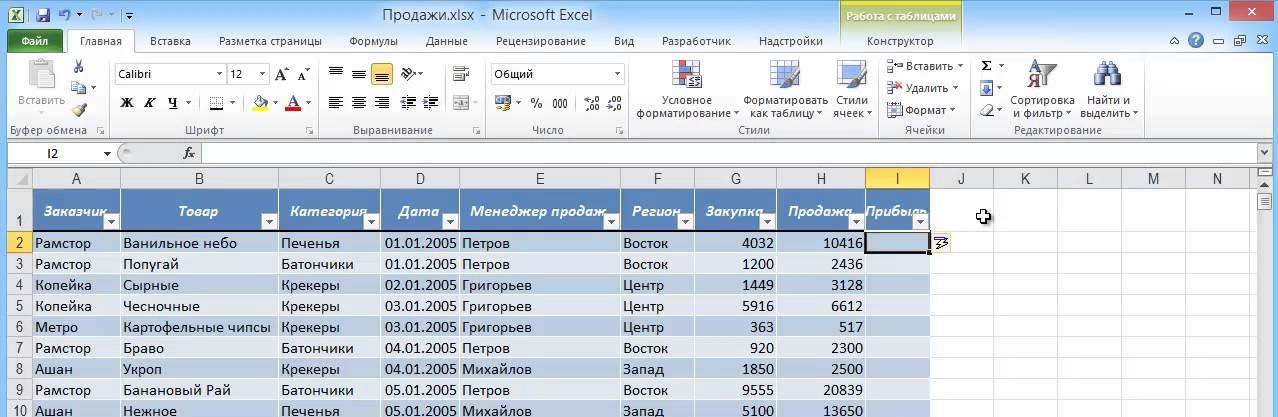
Task: Increase font size with the large A icon
Action: [x=281, y=74]
